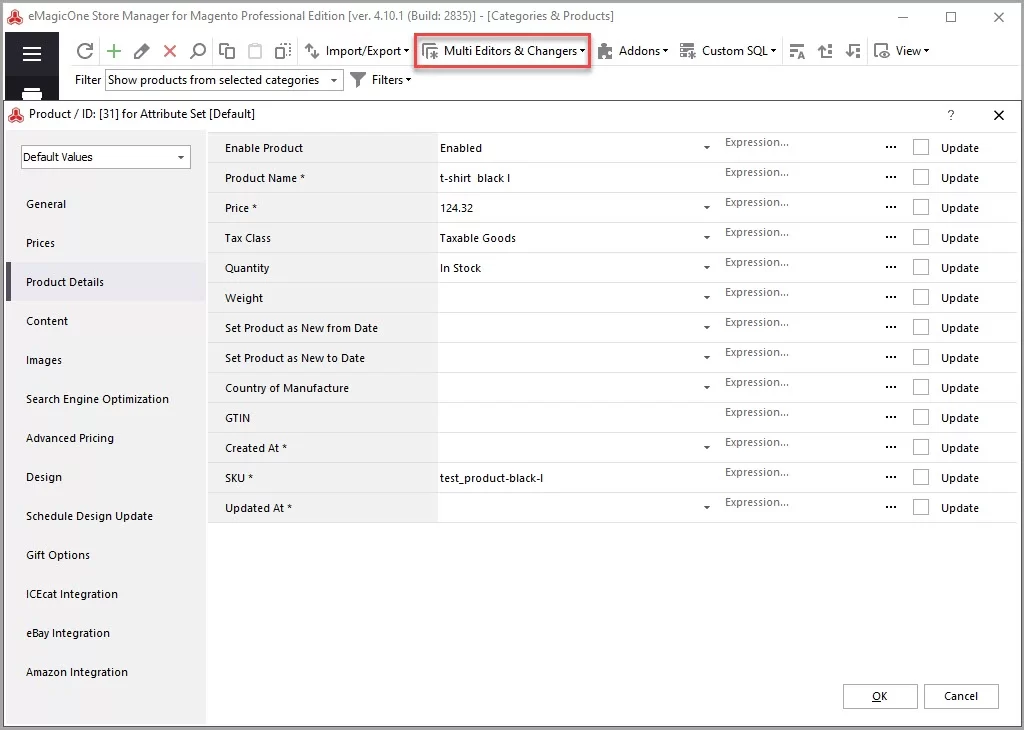Click the magnifier Search icon
The width and height of the screenshot is (1024, 730).
(x=198, y=51)
